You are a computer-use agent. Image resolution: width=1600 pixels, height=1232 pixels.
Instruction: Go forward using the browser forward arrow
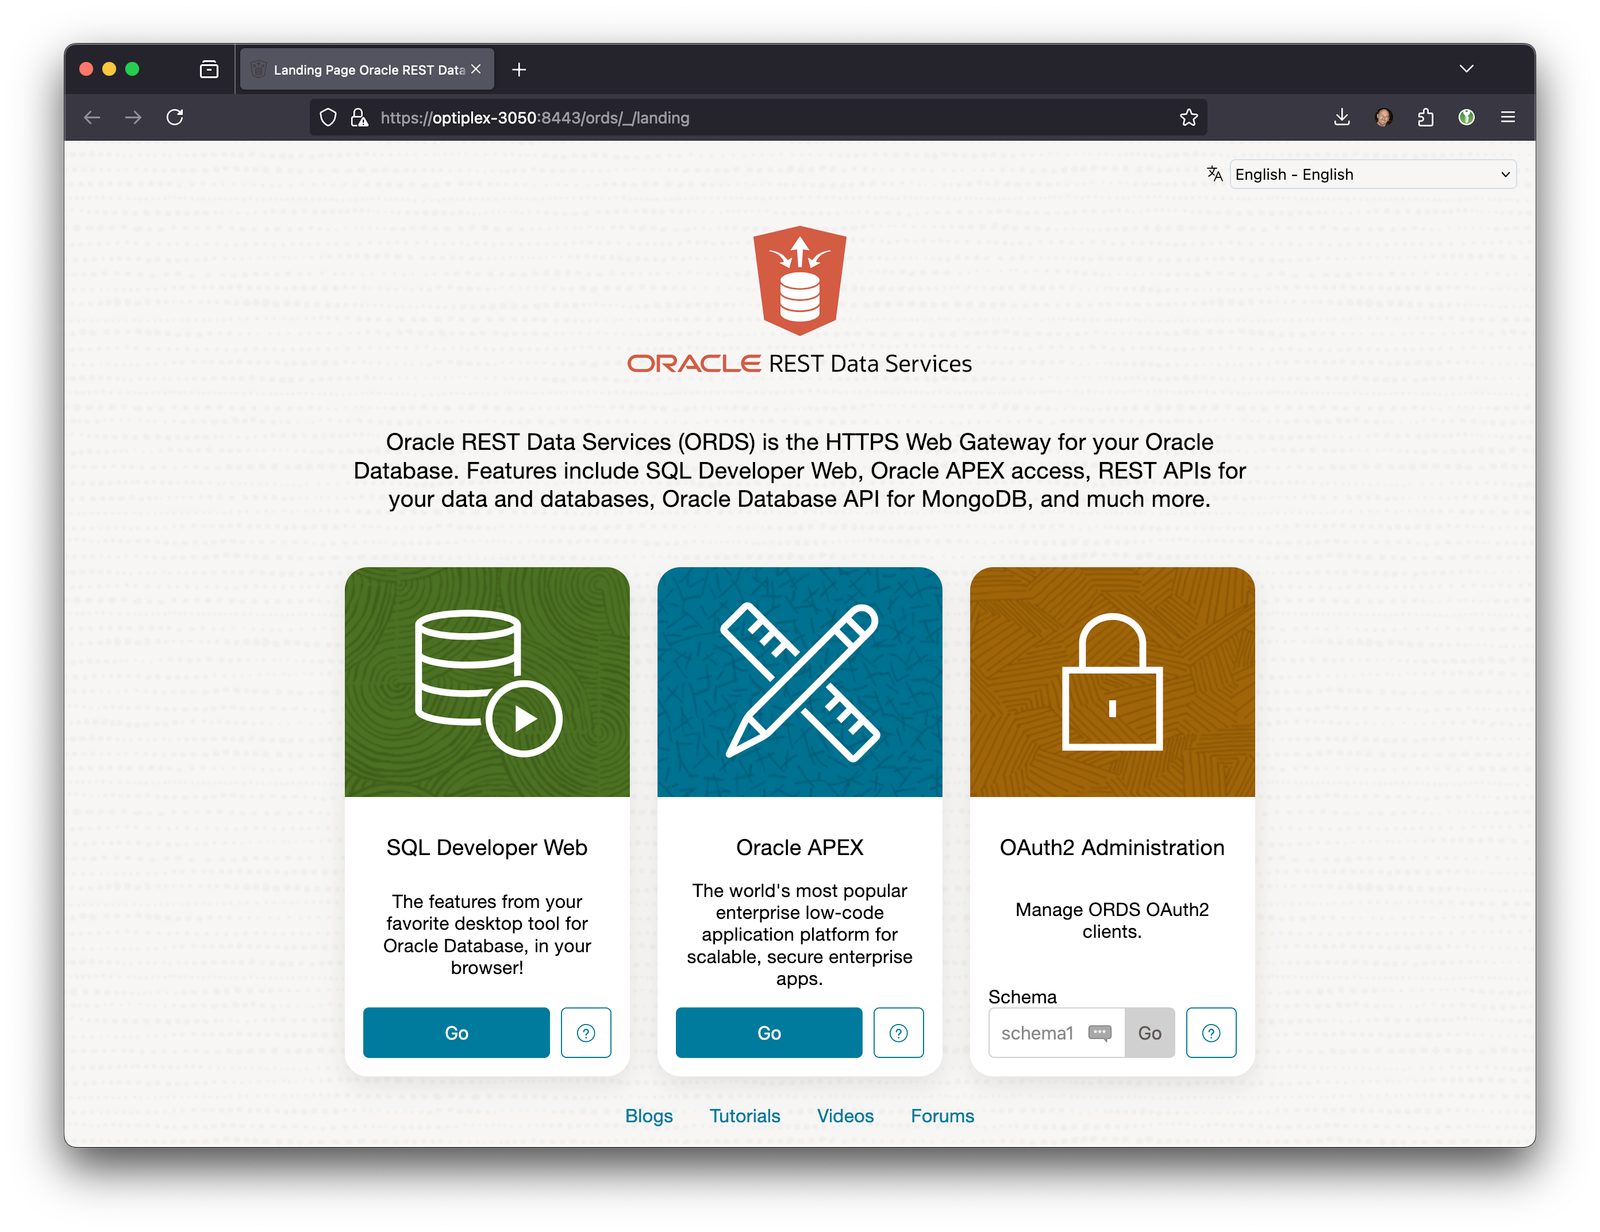133,117
